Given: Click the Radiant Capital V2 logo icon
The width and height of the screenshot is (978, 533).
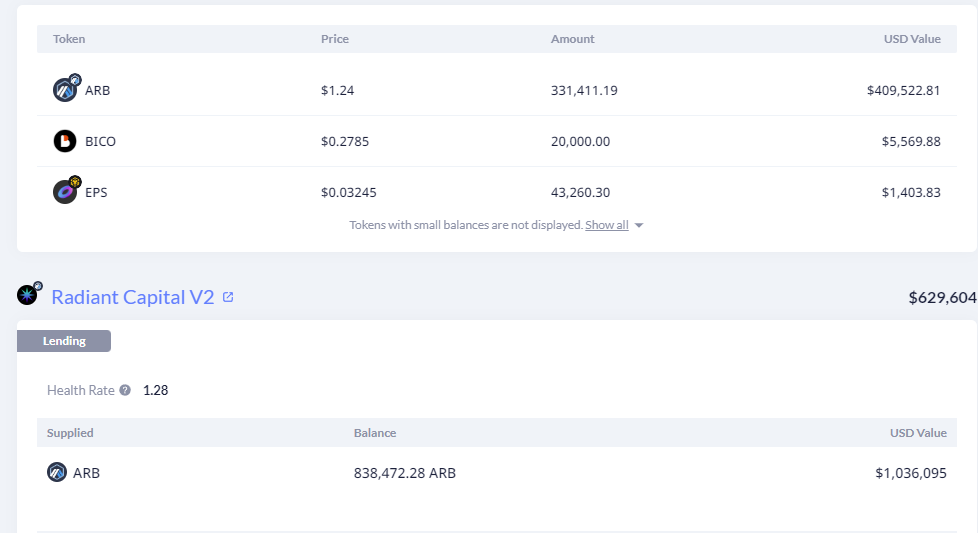Looking at the screenshot, I should 28,295.
